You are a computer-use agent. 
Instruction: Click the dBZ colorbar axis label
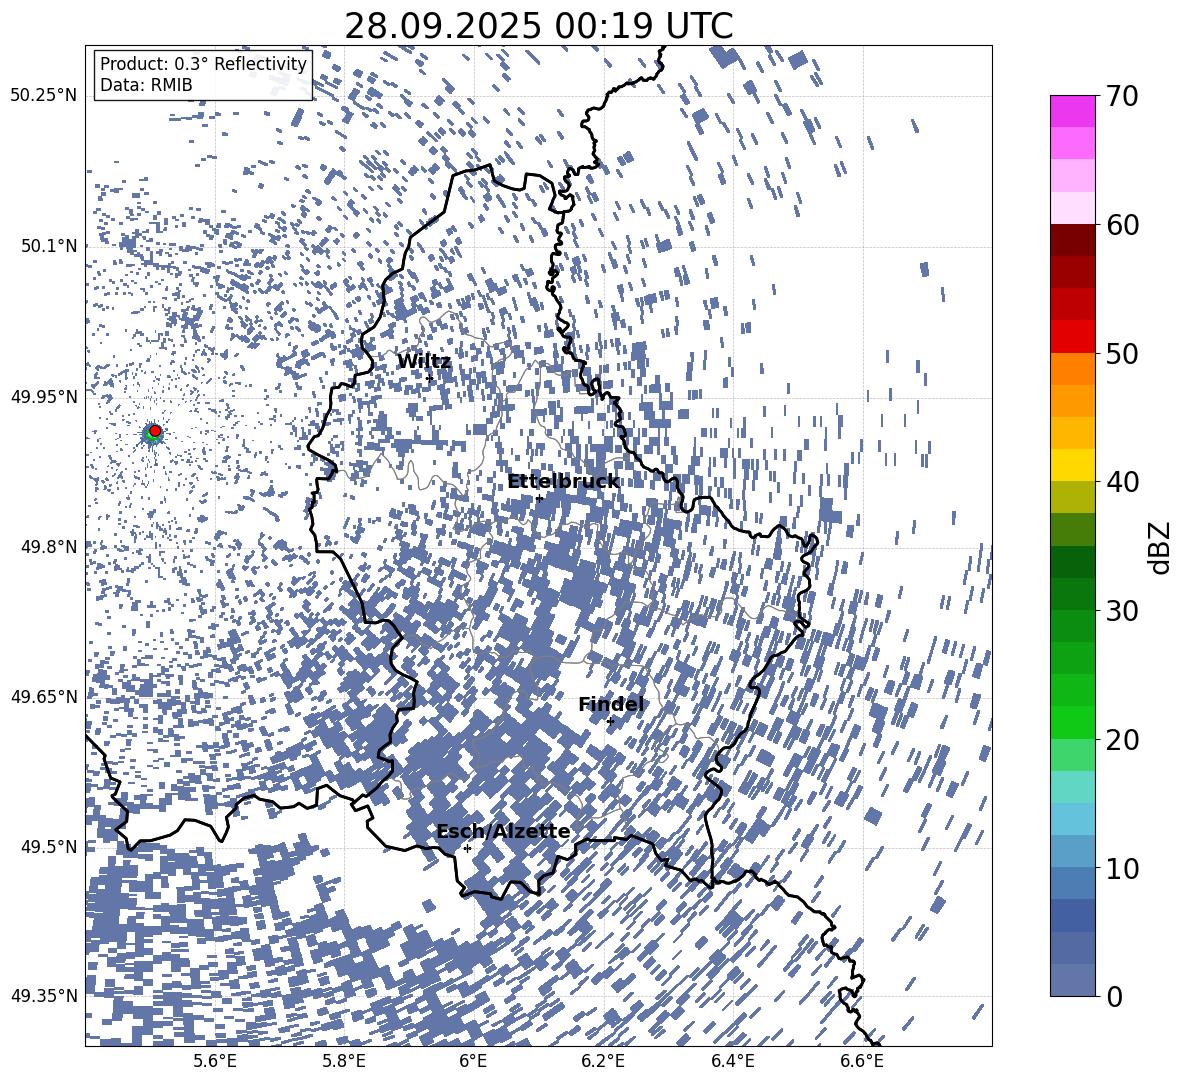(1159, 547)
